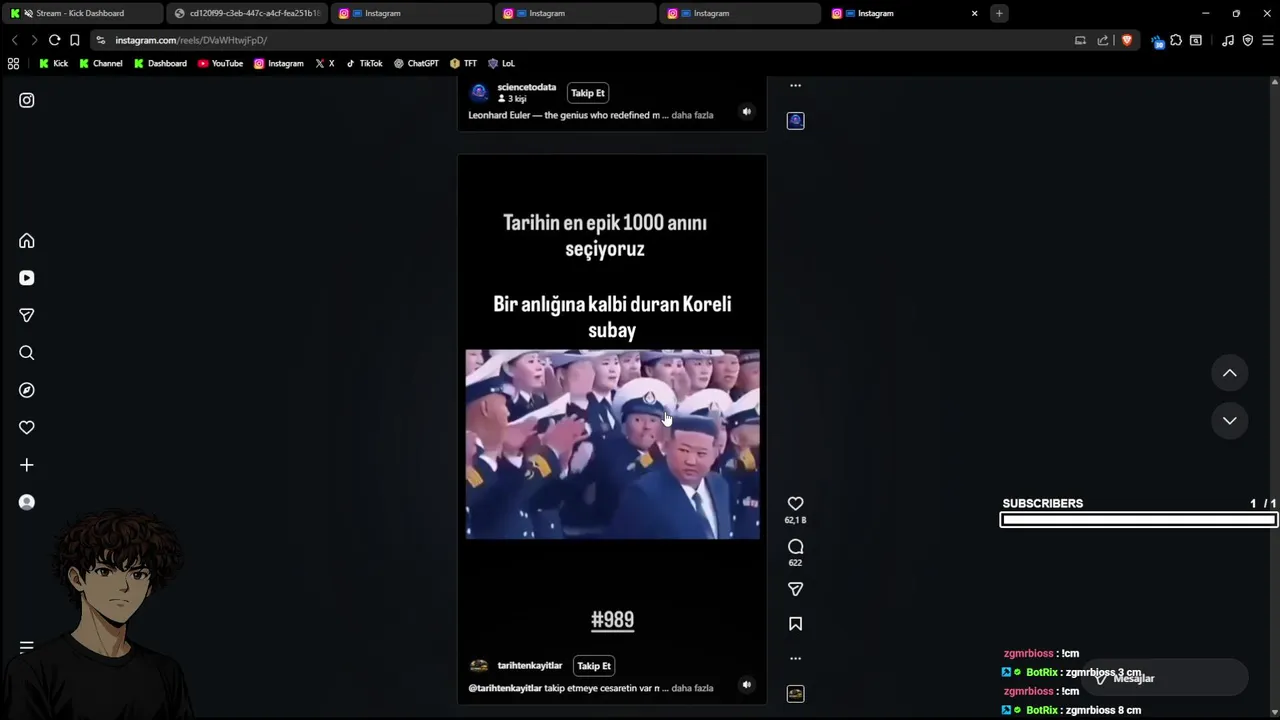1280x720 pixels.
Task: Open notifications heart icon in sidebar
Action: (x=27, y=427)
